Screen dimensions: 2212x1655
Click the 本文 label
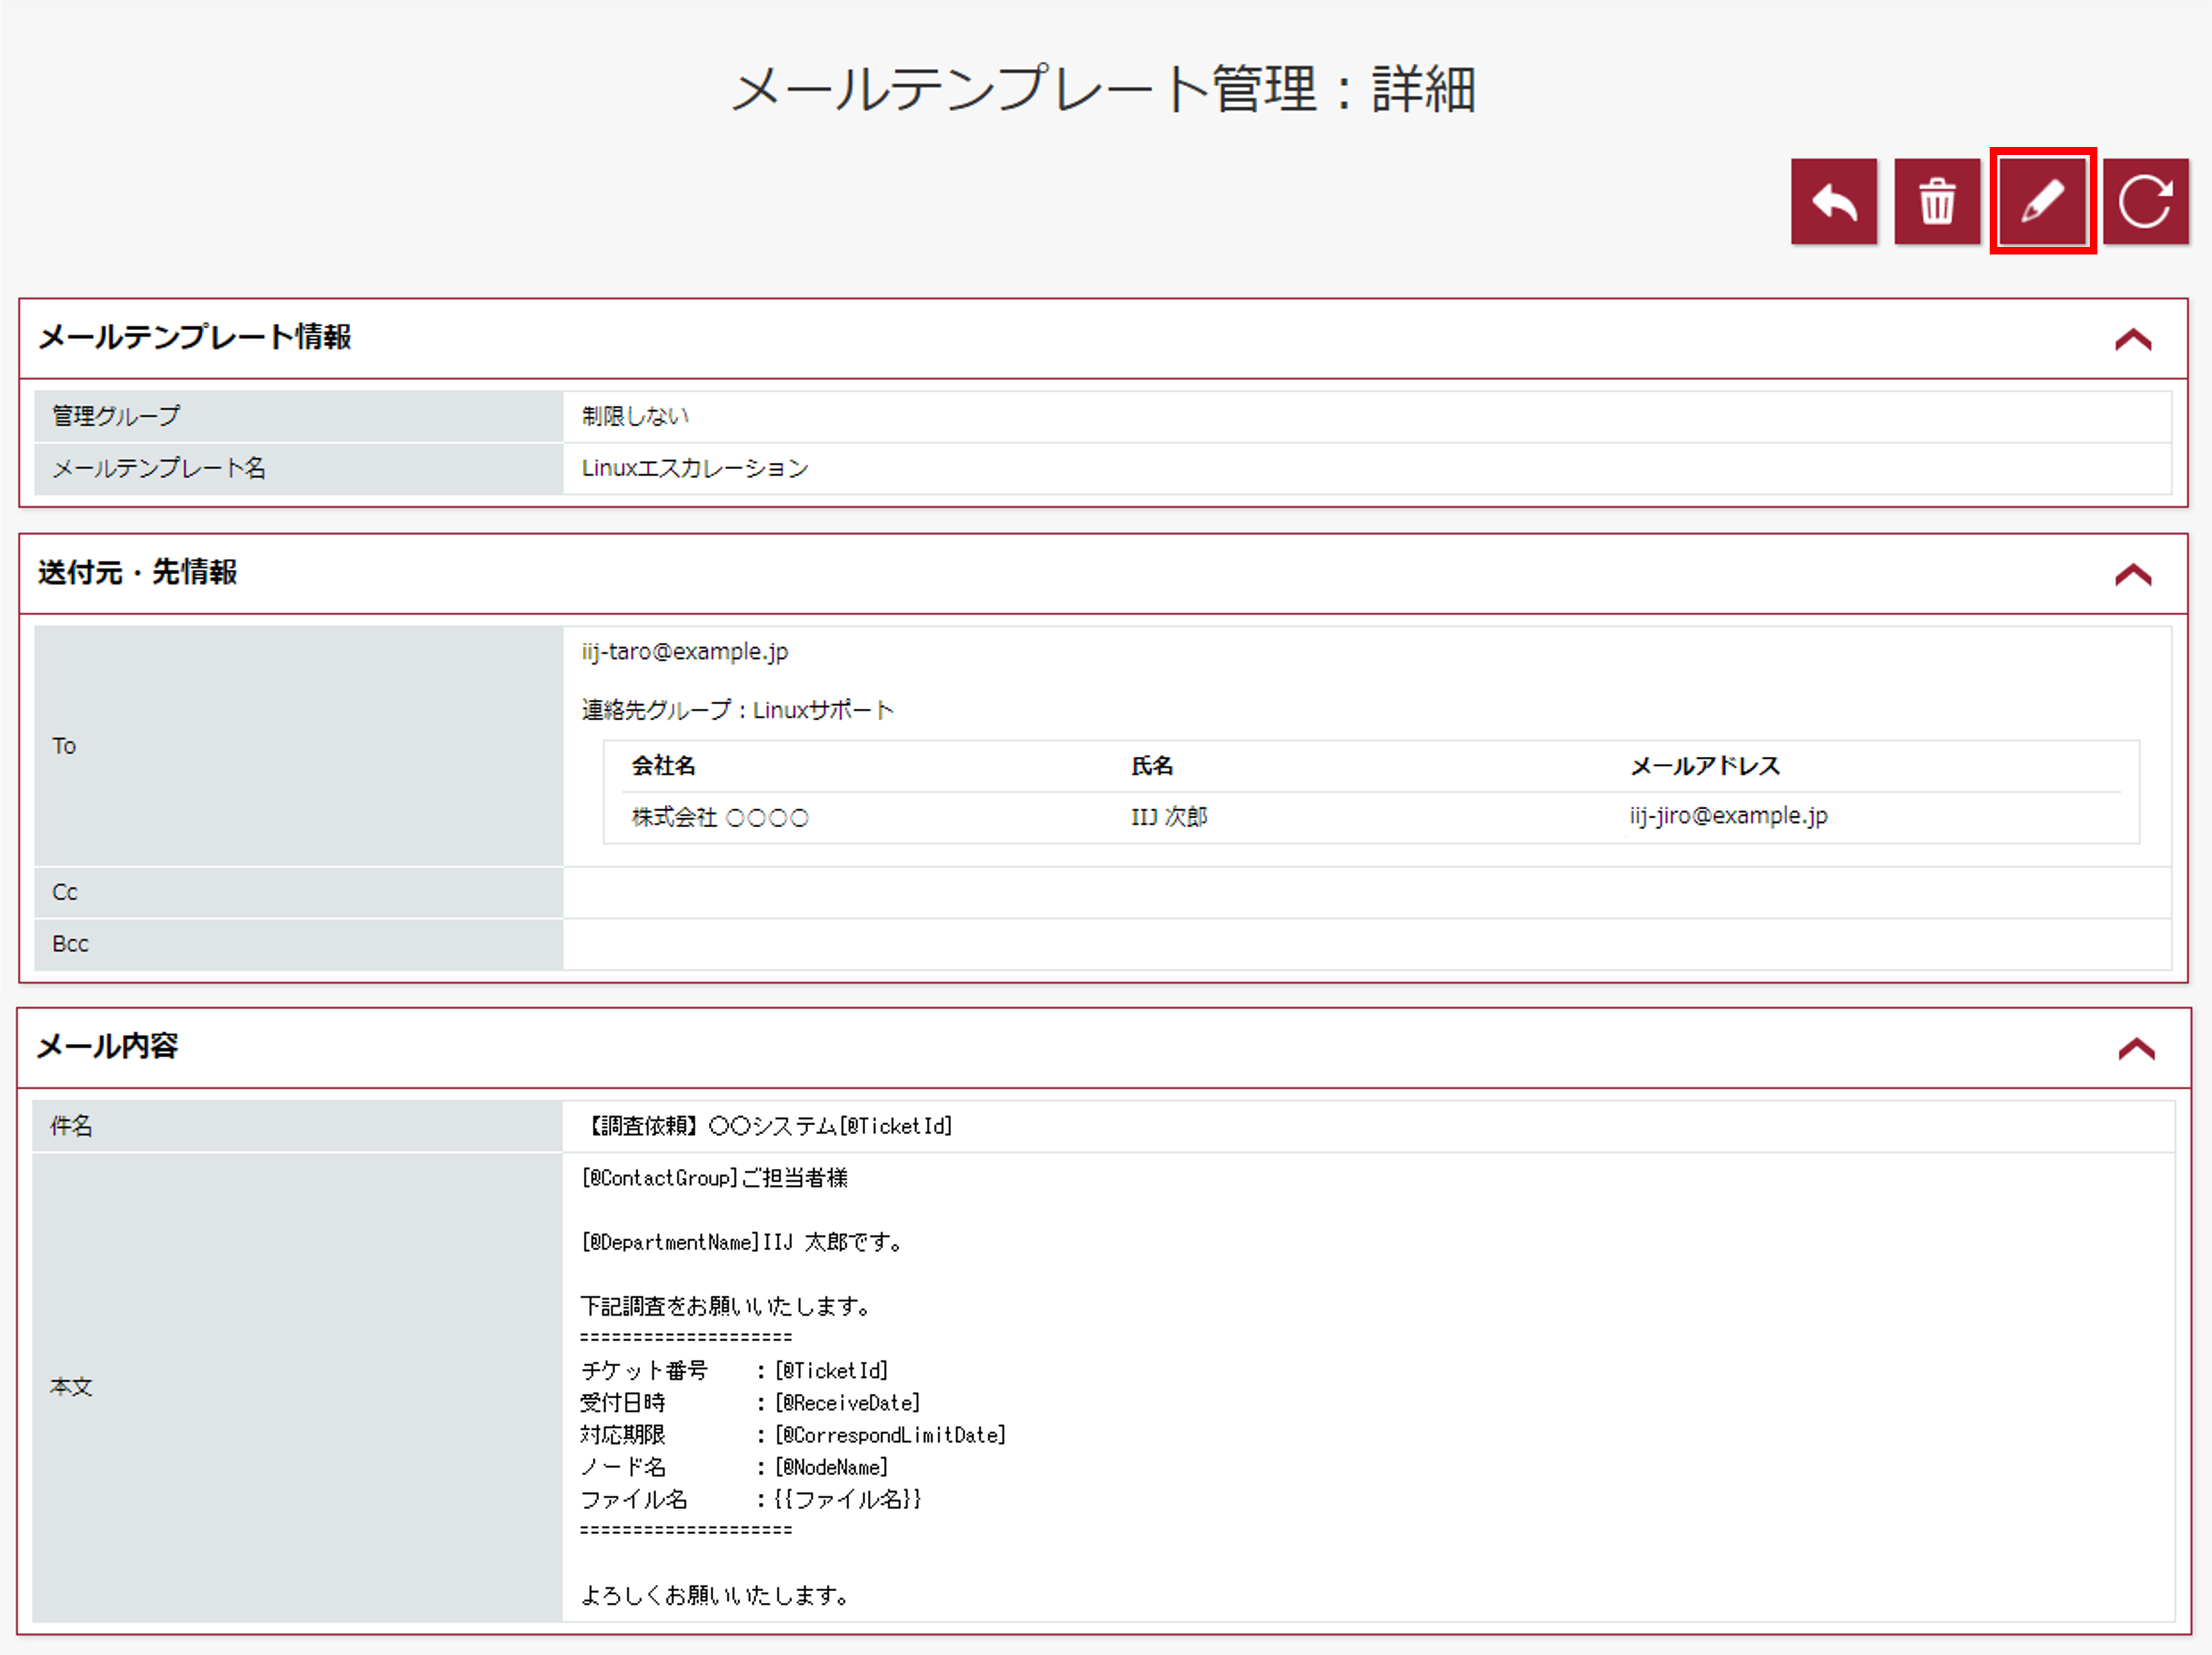click(71, 1387)
